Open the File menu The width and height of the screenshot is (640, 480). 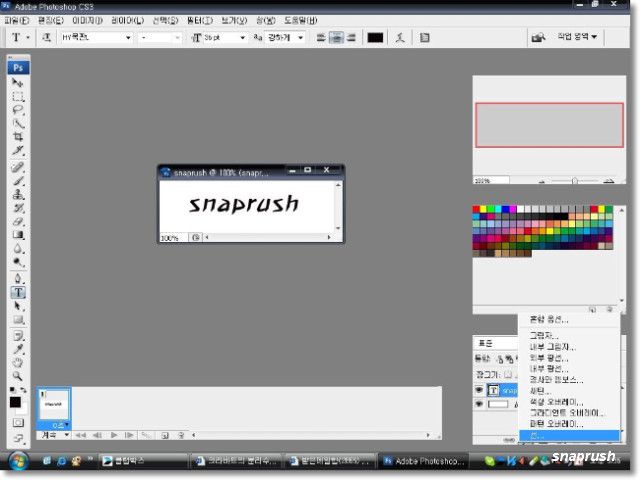pos(16,20)
